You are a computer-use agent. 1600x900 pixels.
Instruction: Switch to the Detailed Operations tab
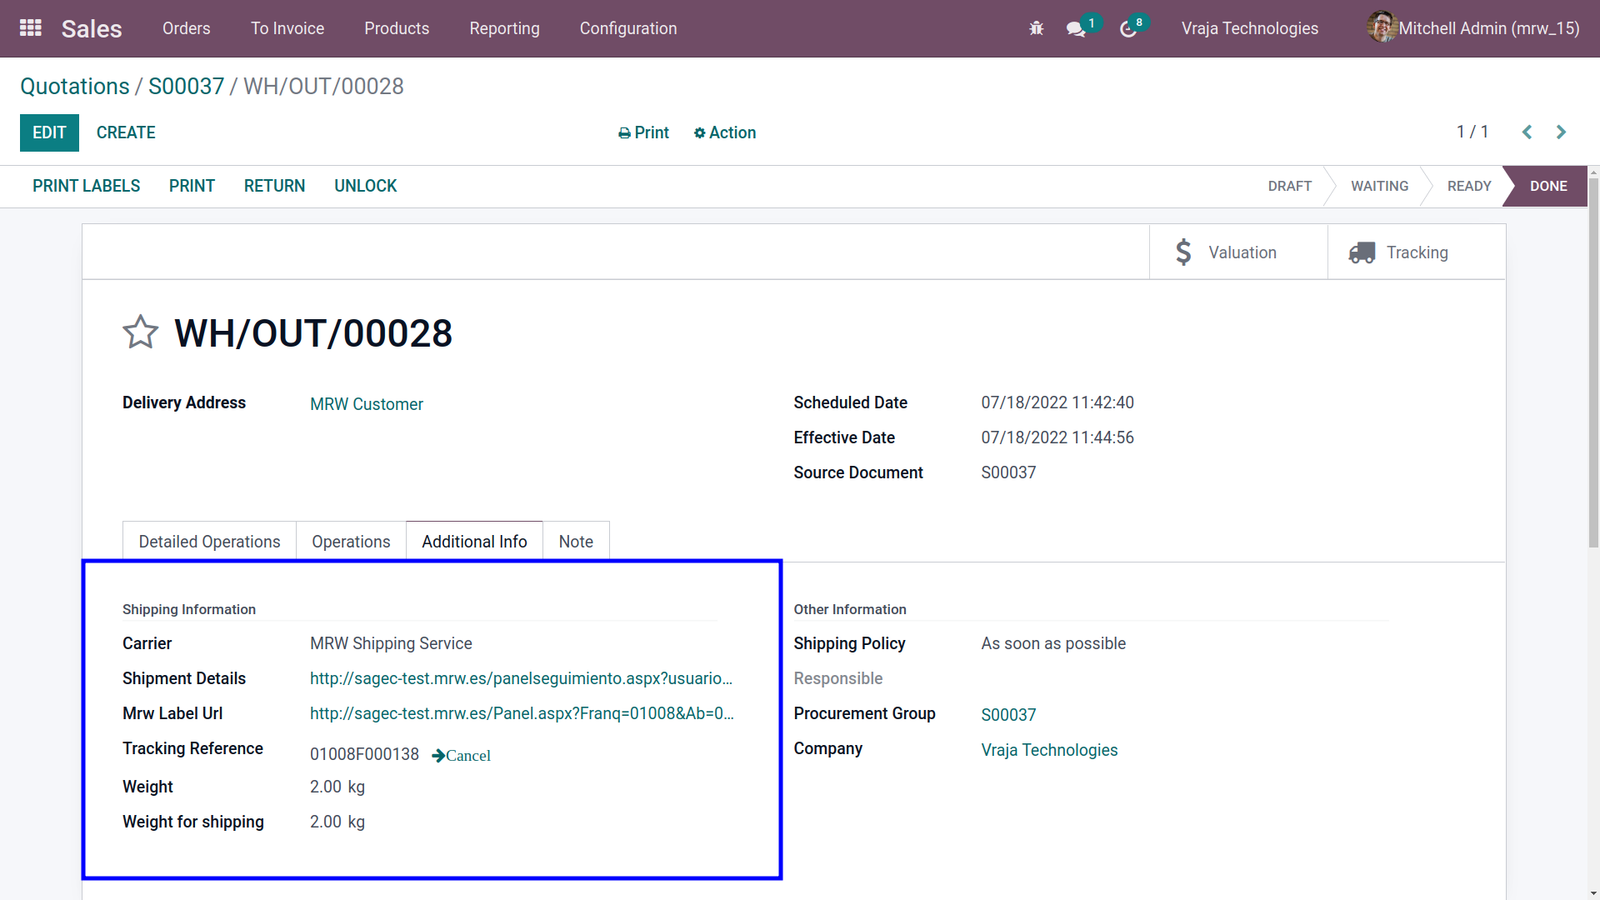(209, 541)
